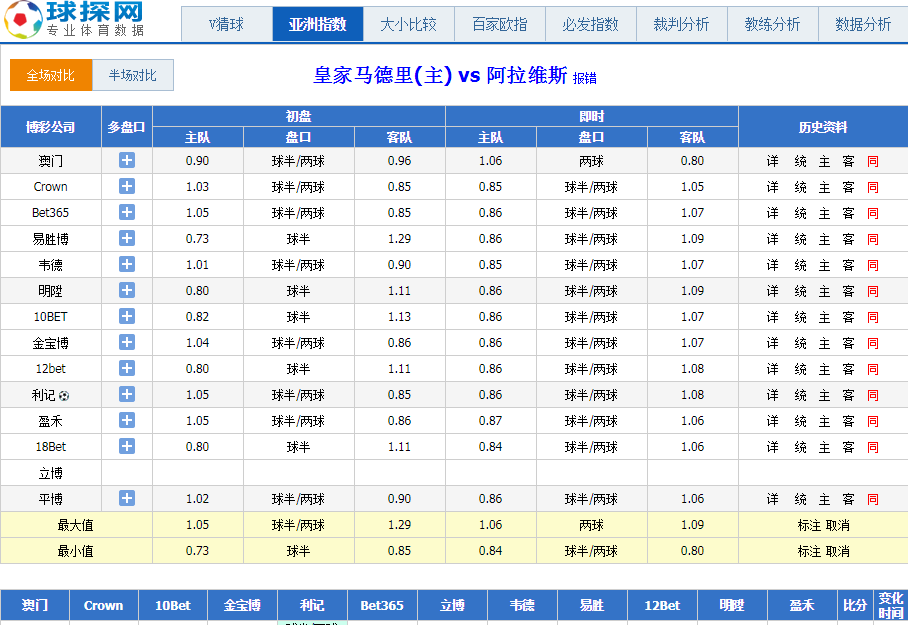Click 主 home link for 12bet row
Image resolution: width=908 pixels, height=625 pixels.
[x=825, y=369]
